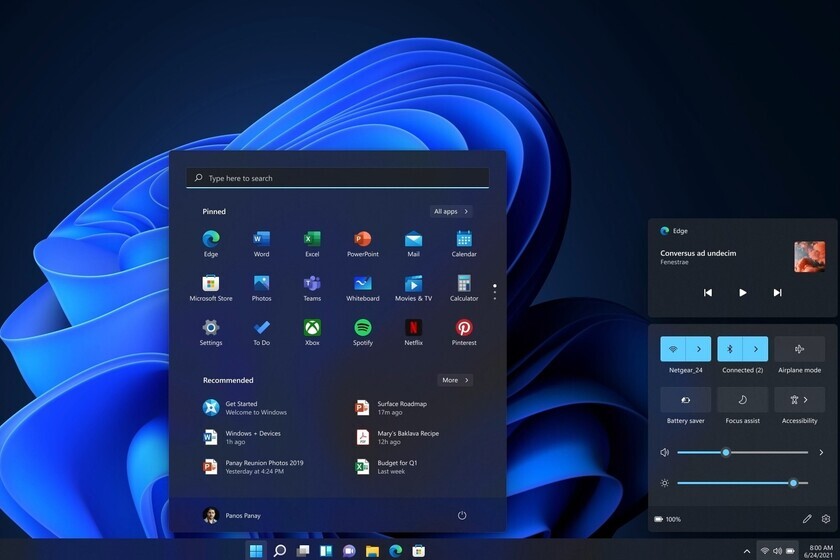The image size is (840, 560).
Task: Click the 100% battery indicator
Action: click(668, 519)
